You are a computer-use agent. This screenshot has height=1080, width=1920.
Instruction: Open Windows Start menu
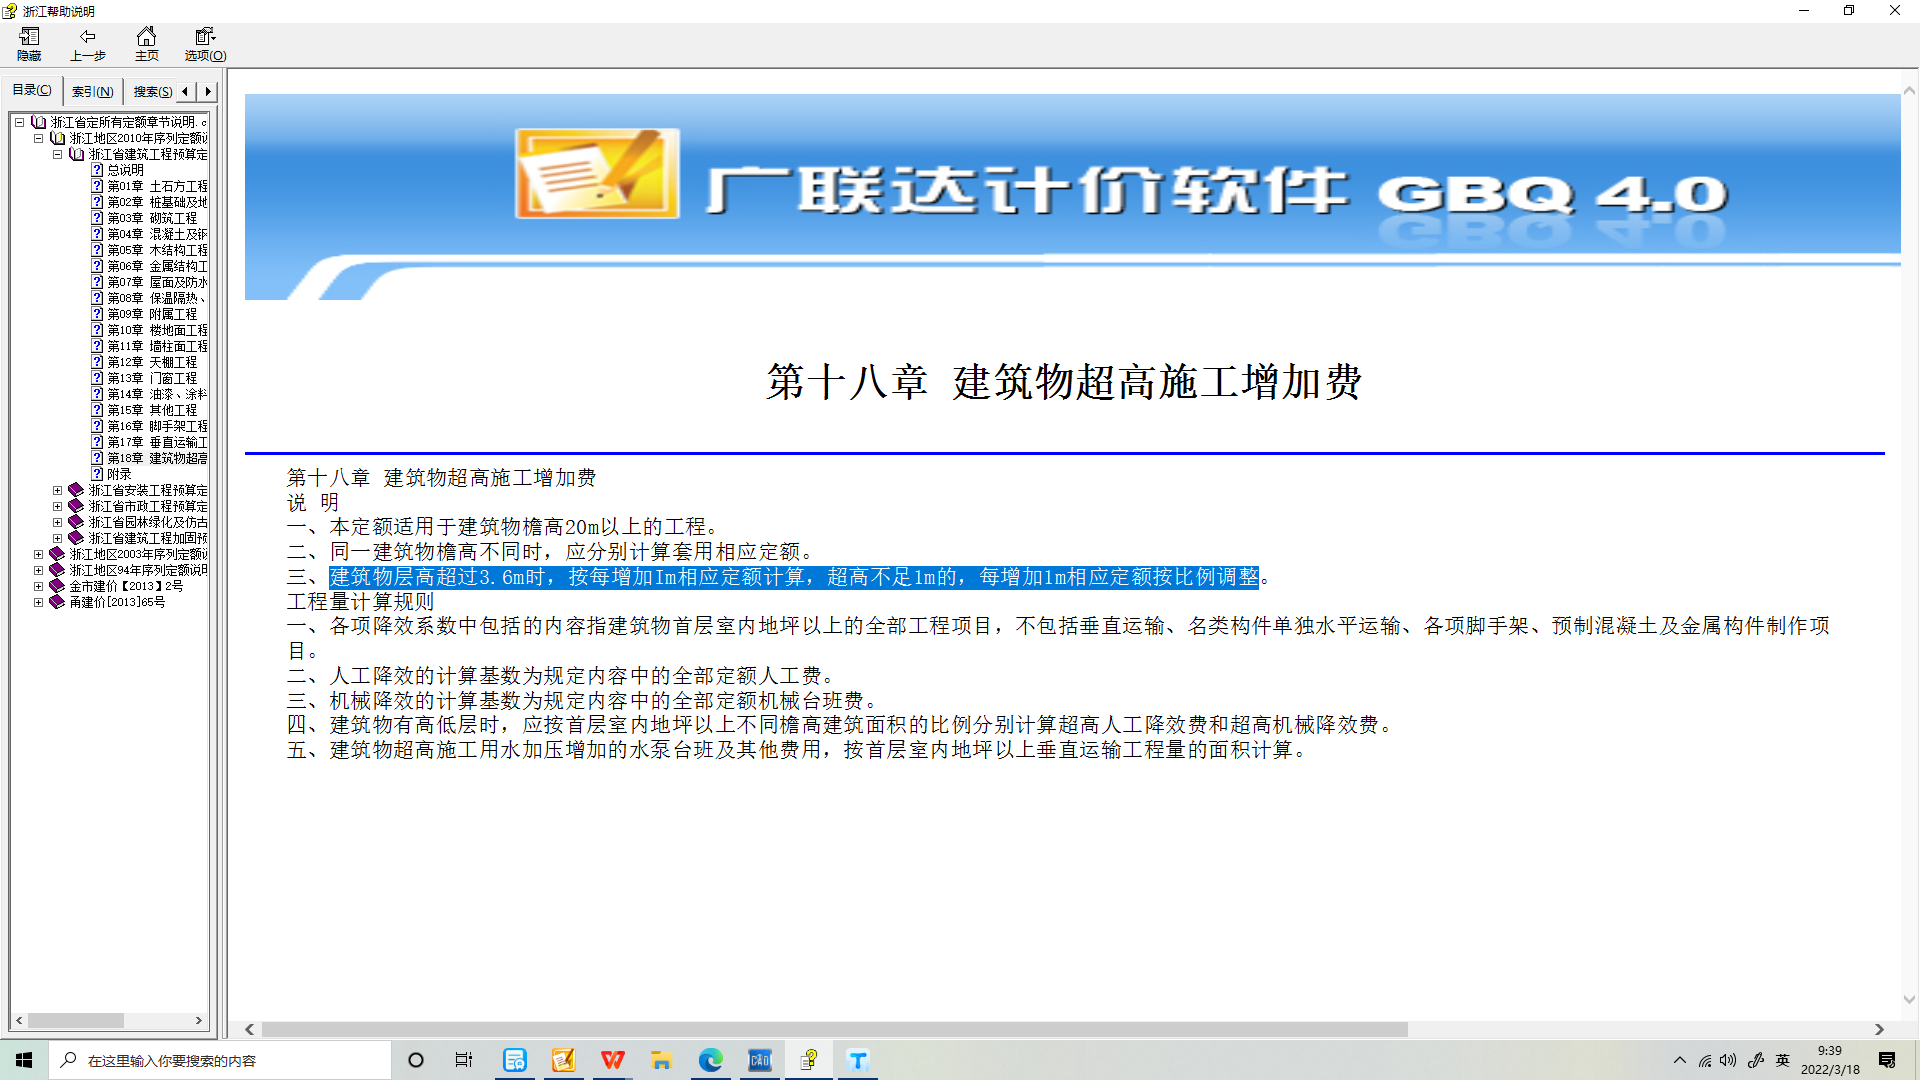24,1060
